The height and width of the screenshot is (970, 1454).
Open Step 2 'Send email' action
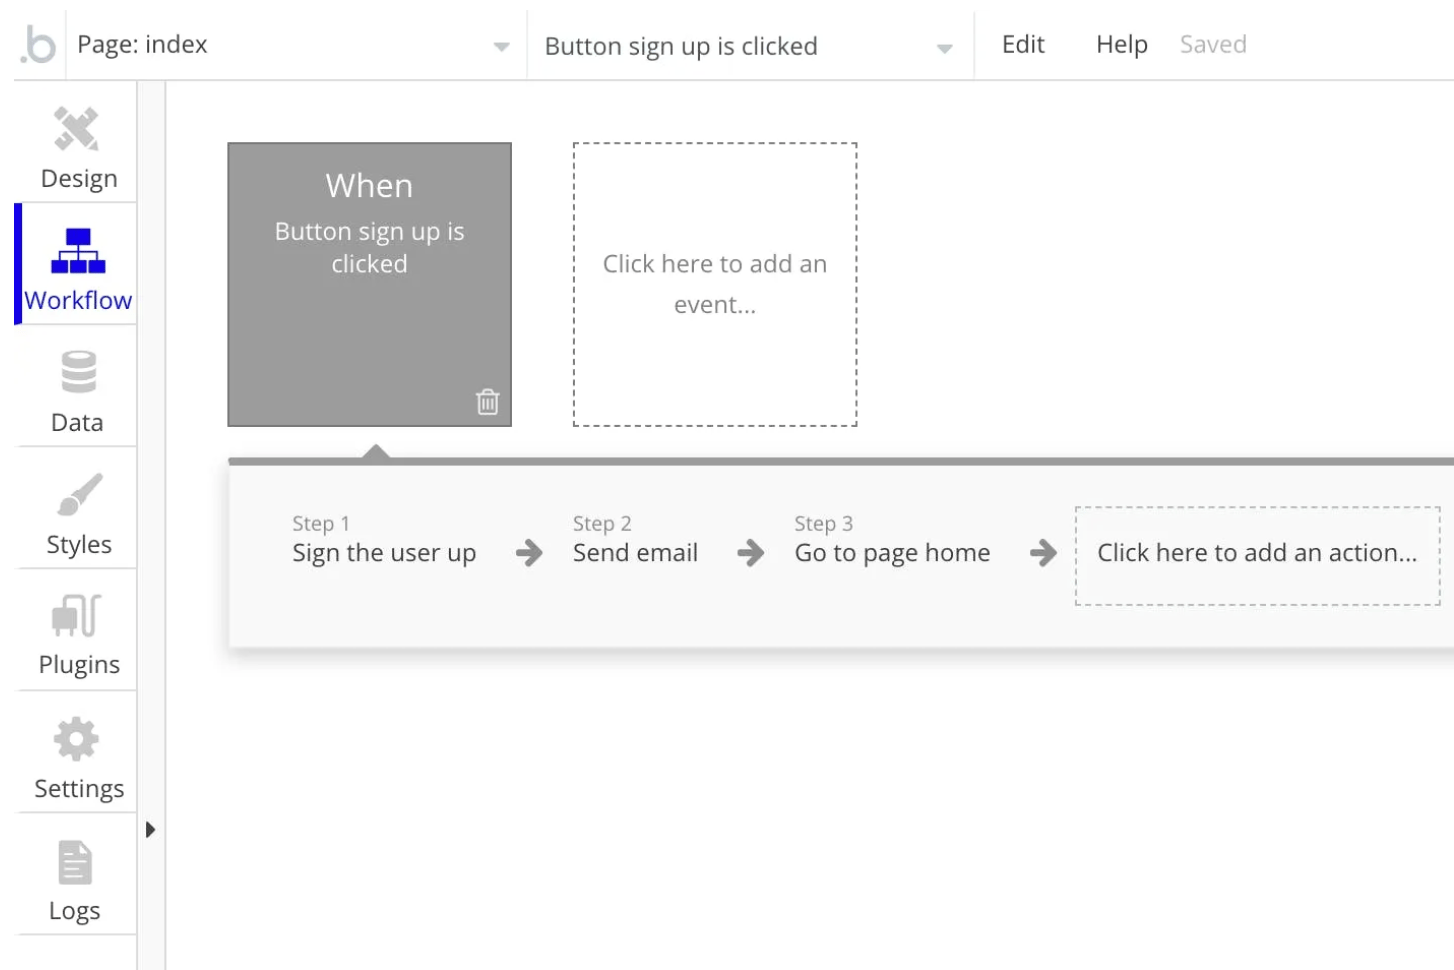coord(634,552)
